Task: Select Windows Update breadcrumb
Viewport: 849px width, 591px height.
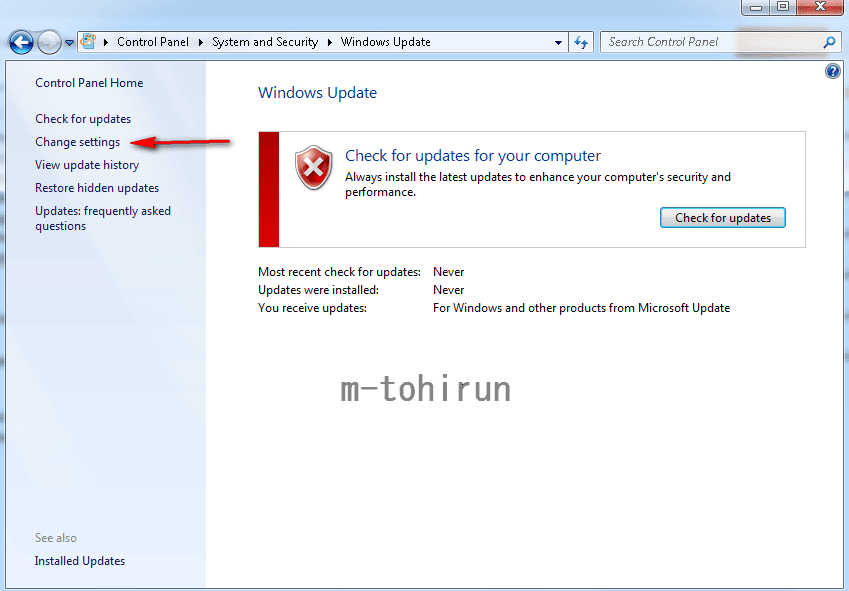Action: coord(386,42)
